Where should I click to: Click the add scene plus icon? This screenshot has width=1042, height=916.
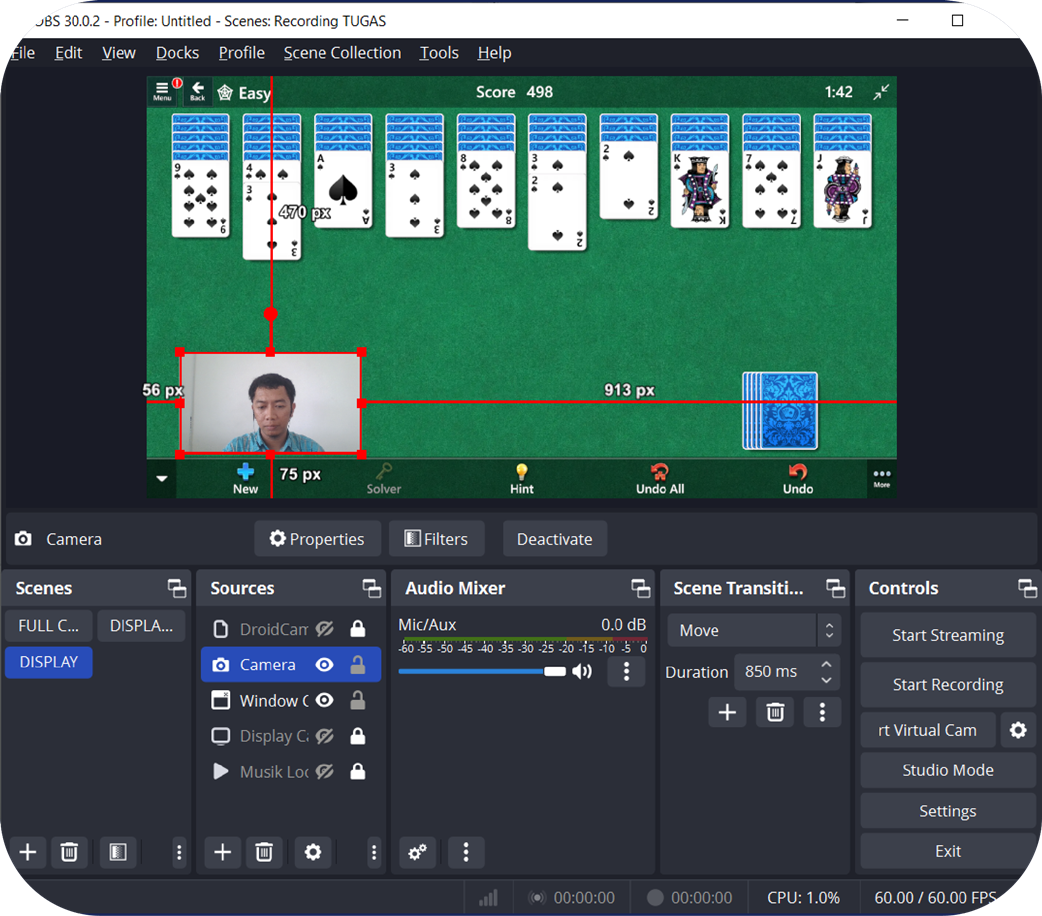coord(28,852)
